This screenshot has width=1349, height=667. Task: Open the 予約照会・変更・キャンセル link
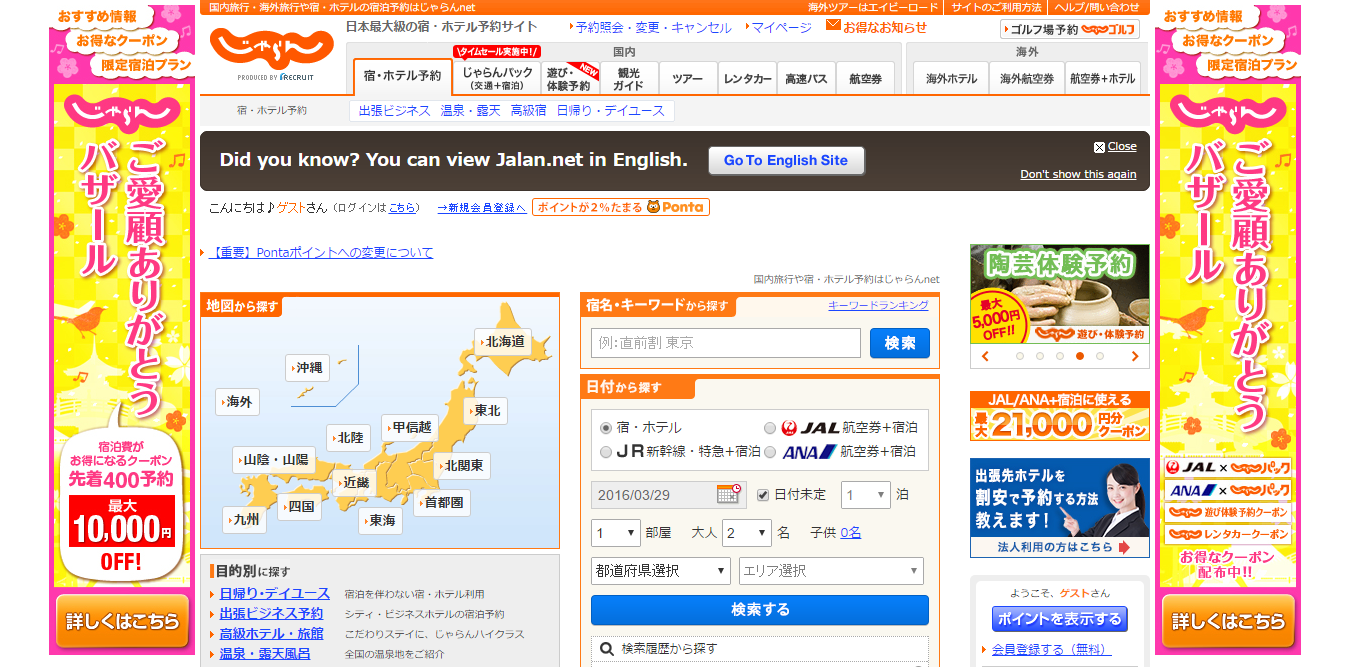click(x=654, y=28)
